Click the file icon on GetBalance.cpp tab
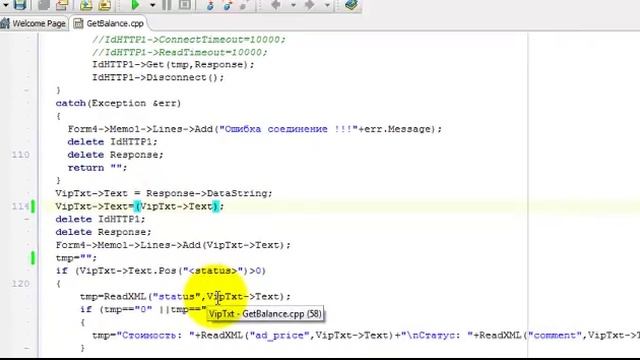The height and width of the screenshot is (360, 640). tap(78, 24)
